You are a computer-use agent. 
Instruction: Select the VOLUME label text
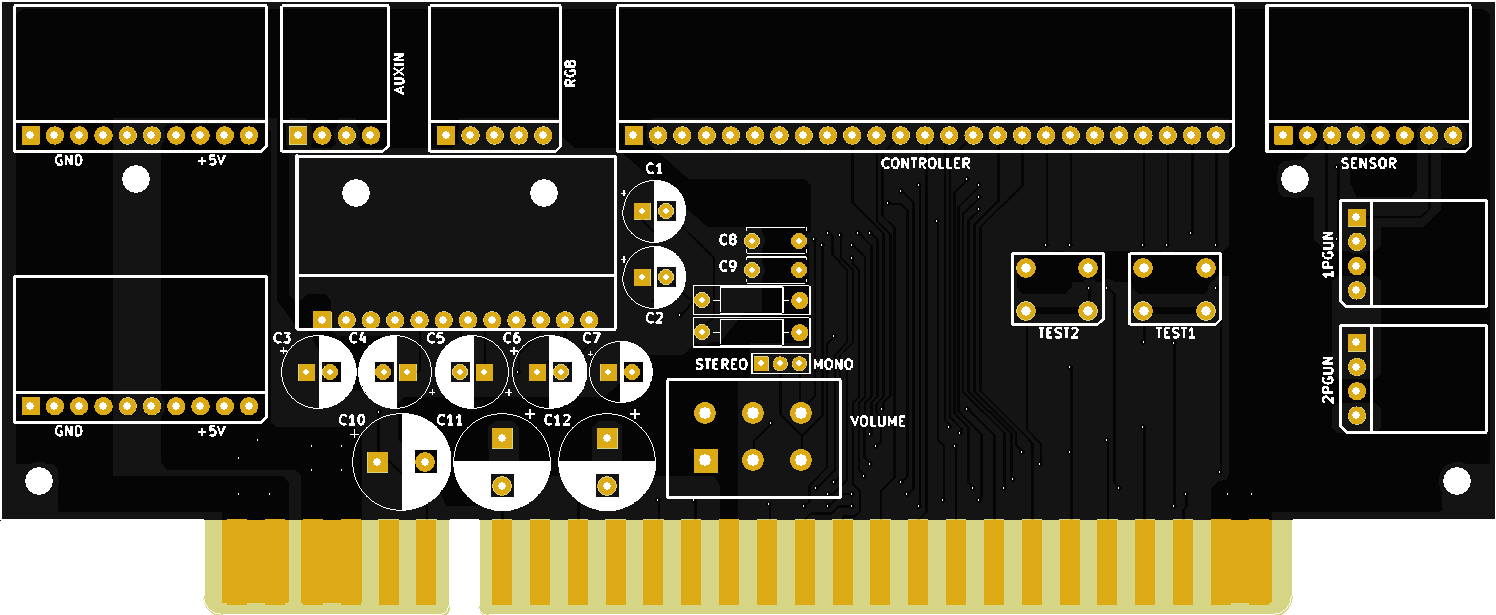pos(878,421)
